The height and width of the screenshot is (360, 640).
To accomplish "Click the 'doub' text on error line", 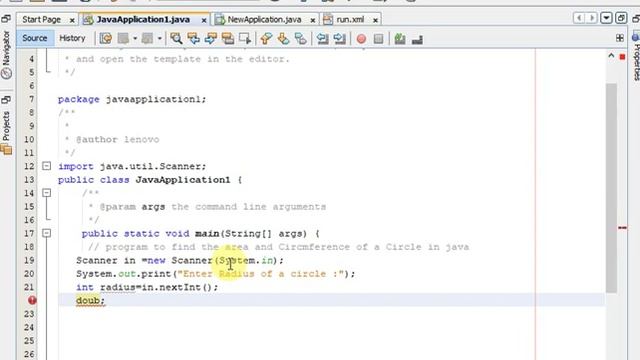I will pyautogui.click(x=88, y=301).
